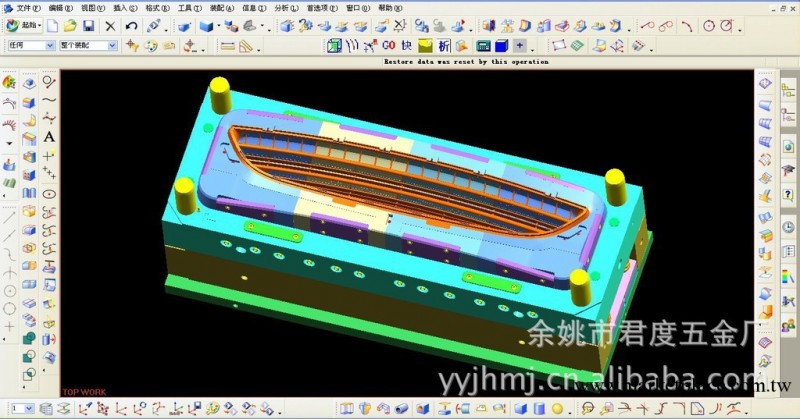Click the Delete X icon

(x=111, y=25)
